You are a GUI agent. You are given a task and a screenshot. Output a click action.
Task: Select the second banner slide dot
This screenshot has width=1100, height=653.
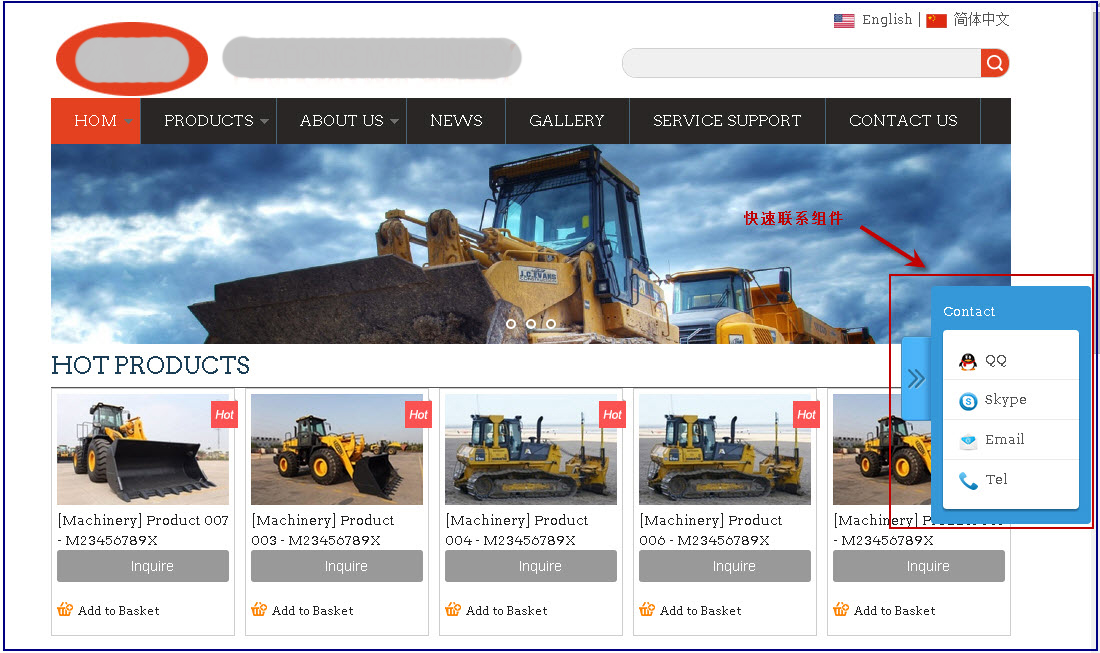coord(531,324)
